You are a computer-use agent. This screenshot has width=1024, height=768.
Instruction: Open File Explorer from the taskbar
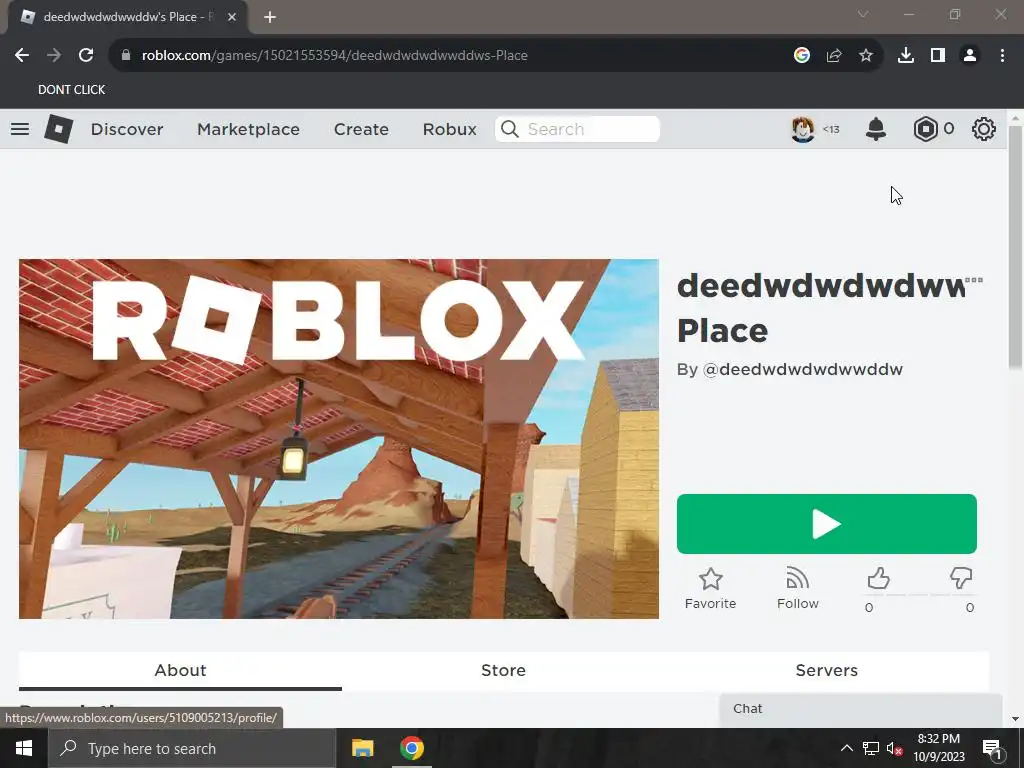(362, 748)
